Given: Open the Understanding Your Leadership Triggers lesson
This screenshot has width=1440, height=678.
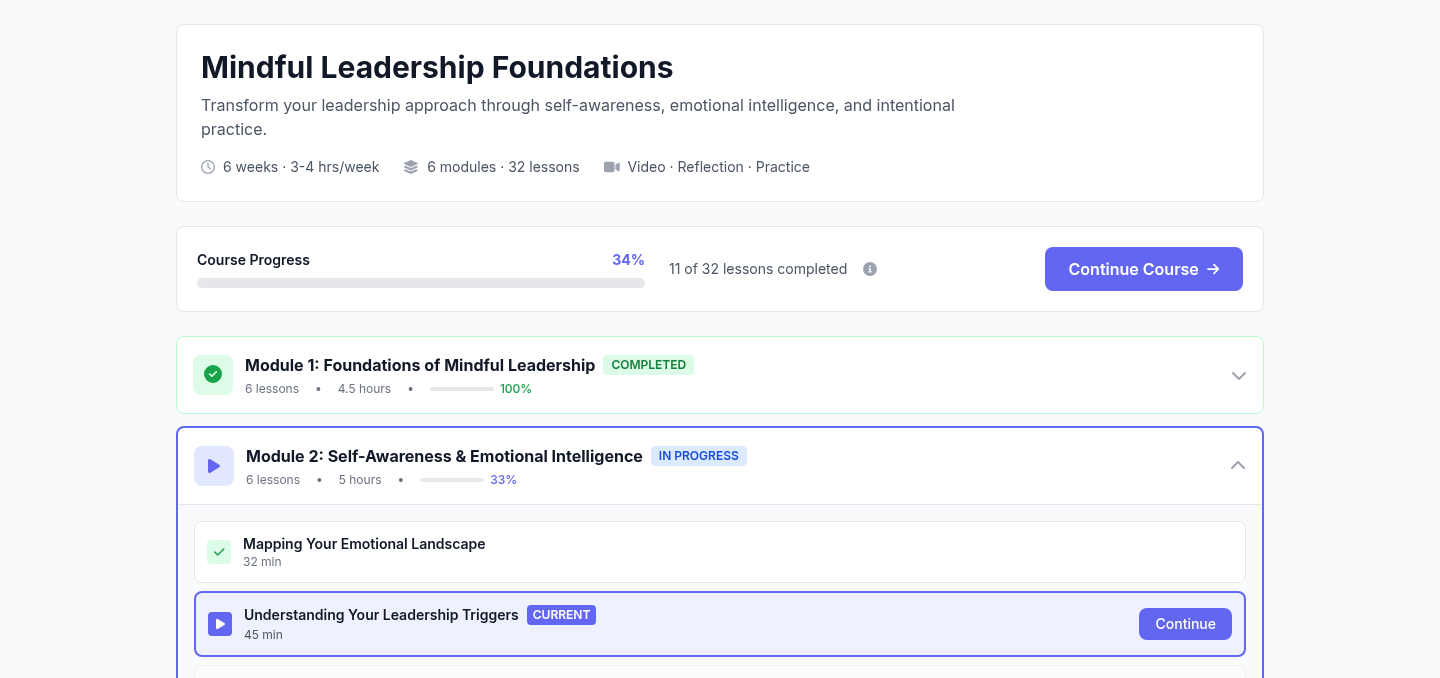Looking at the screenshot, I should pyautogui.click(x=381, y=615).
